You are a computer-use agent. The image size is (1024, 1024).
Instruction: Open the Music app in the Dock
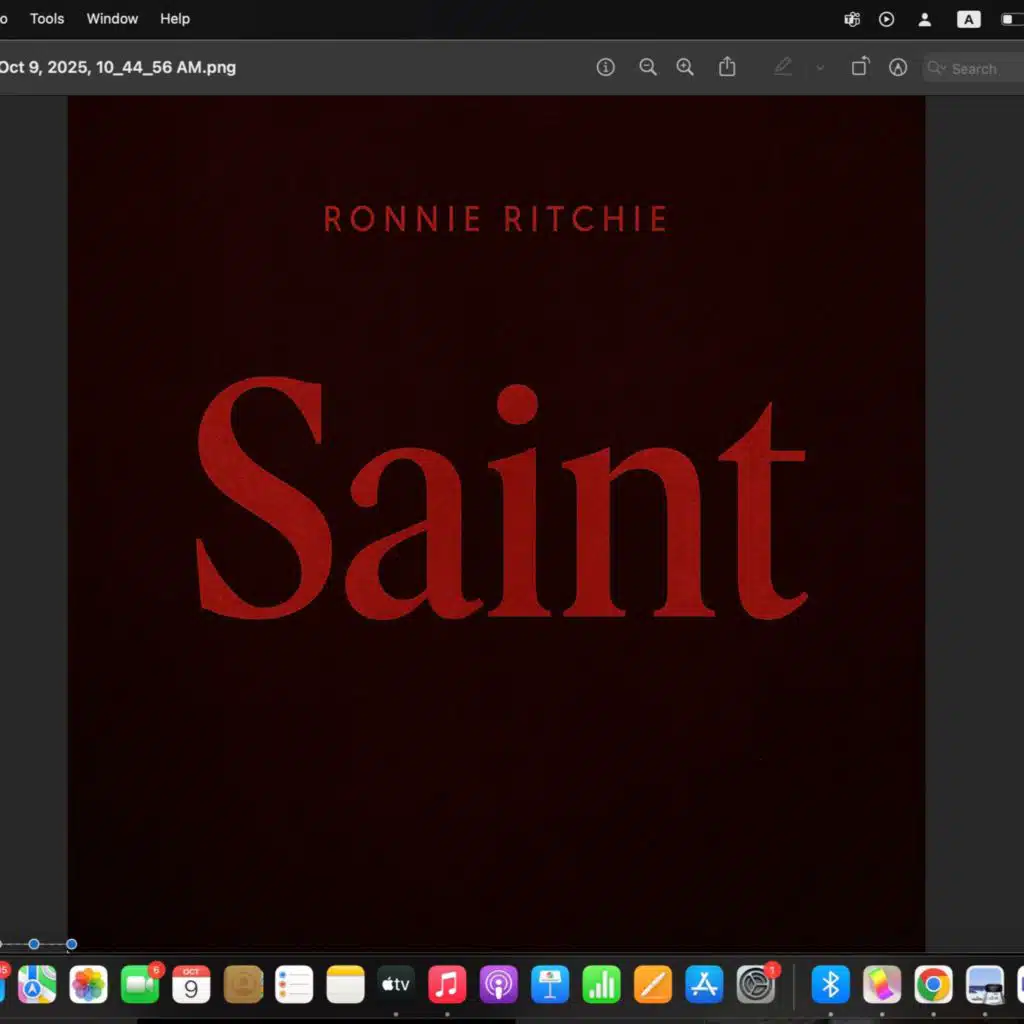point(447,985)
